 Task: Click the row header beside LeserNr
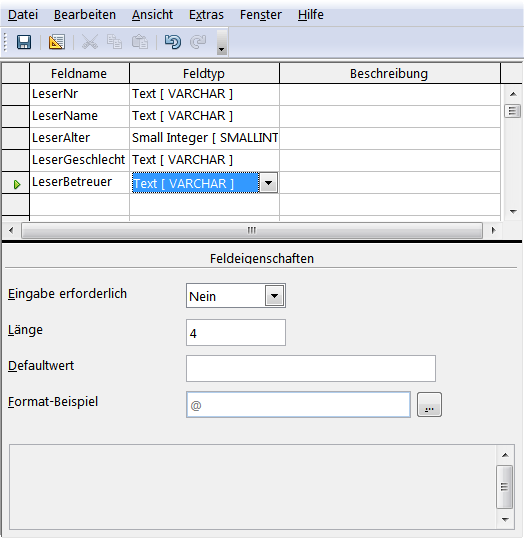[x=15, y=94]
